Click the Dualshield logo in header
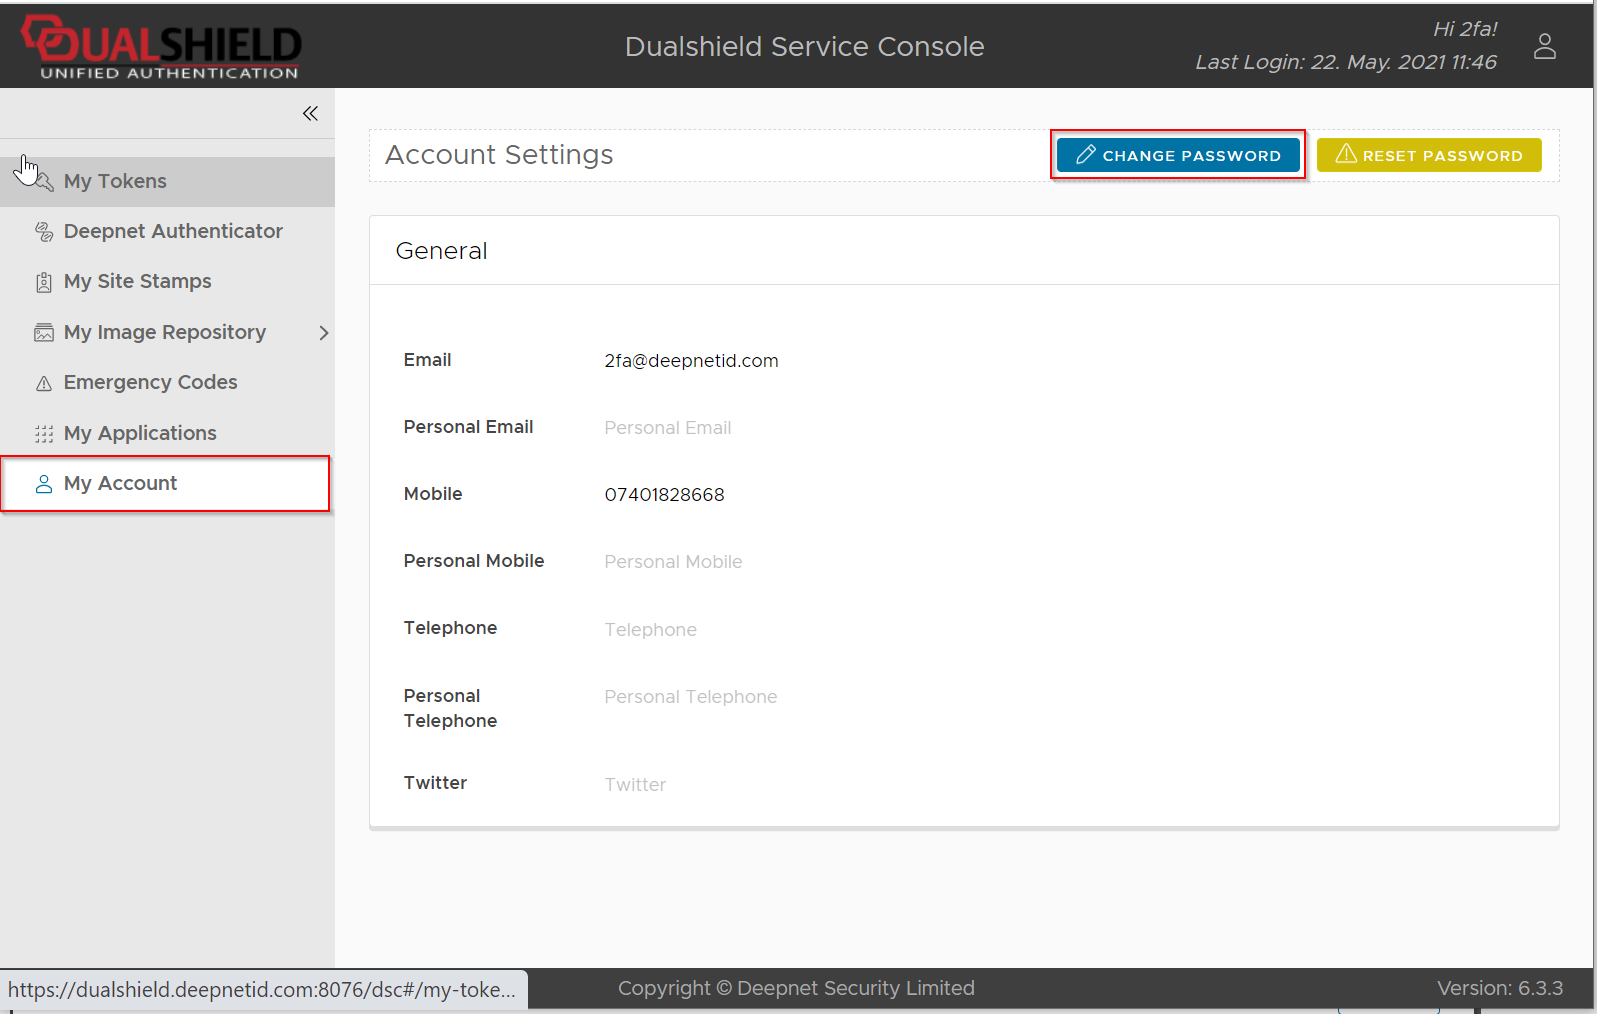The width and height of the screenshot is (1597, 1014). [162, 46]
